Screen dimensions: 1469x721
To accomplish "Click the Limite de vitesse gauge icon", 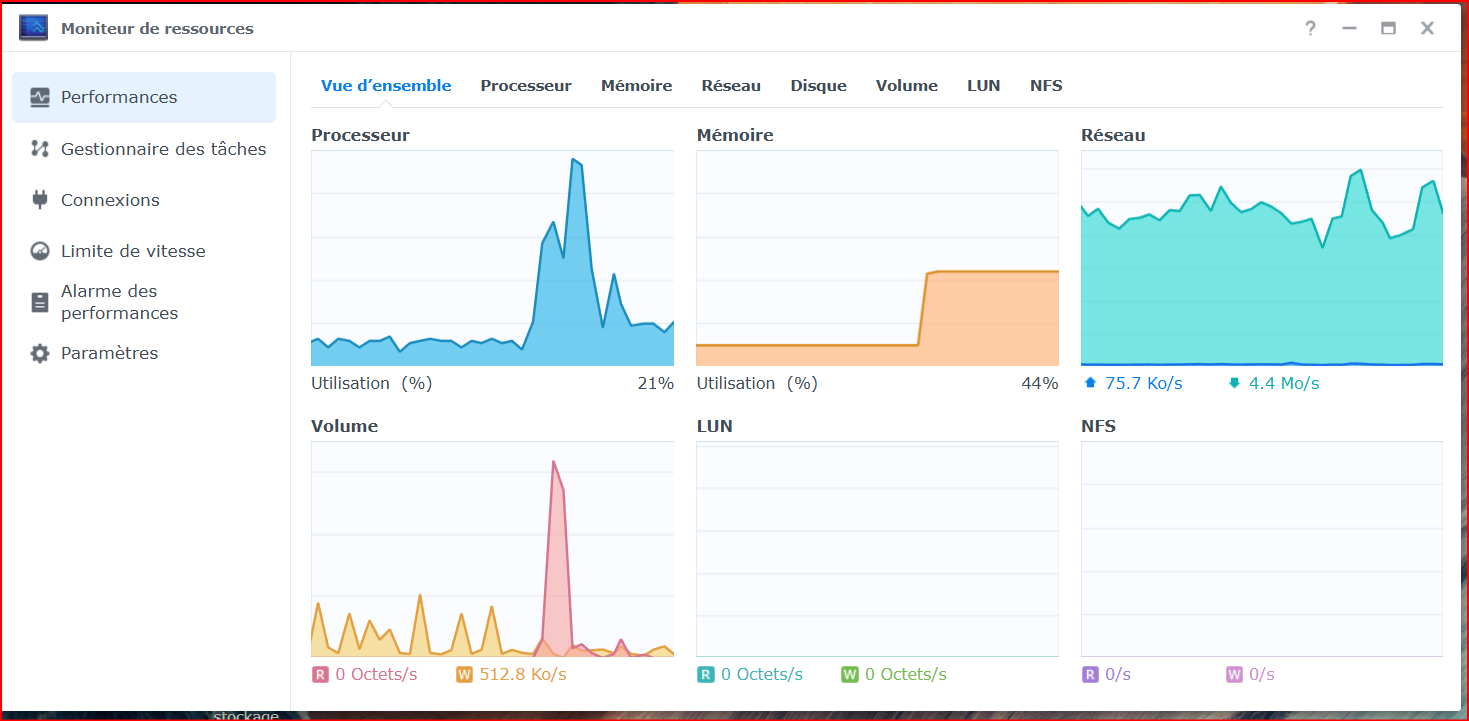I will (x=40, y=251).
